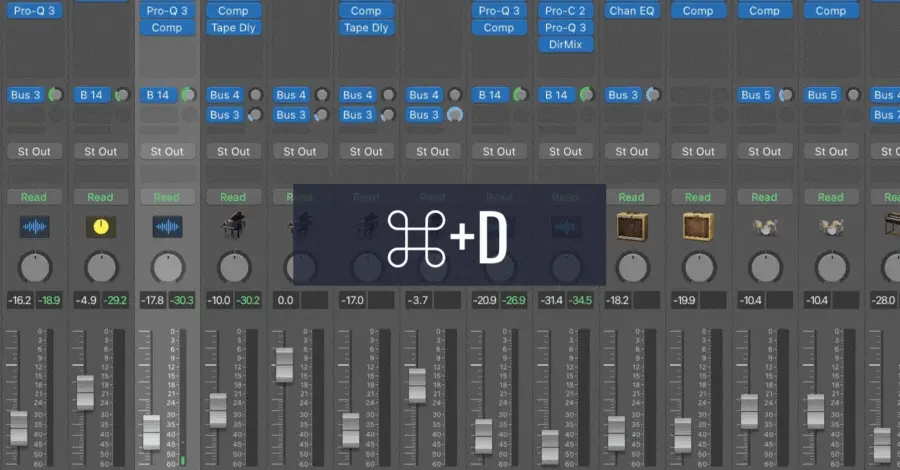
Task: Click the B 14 send knob on the -4.9 strip
Action: point(122,95)
